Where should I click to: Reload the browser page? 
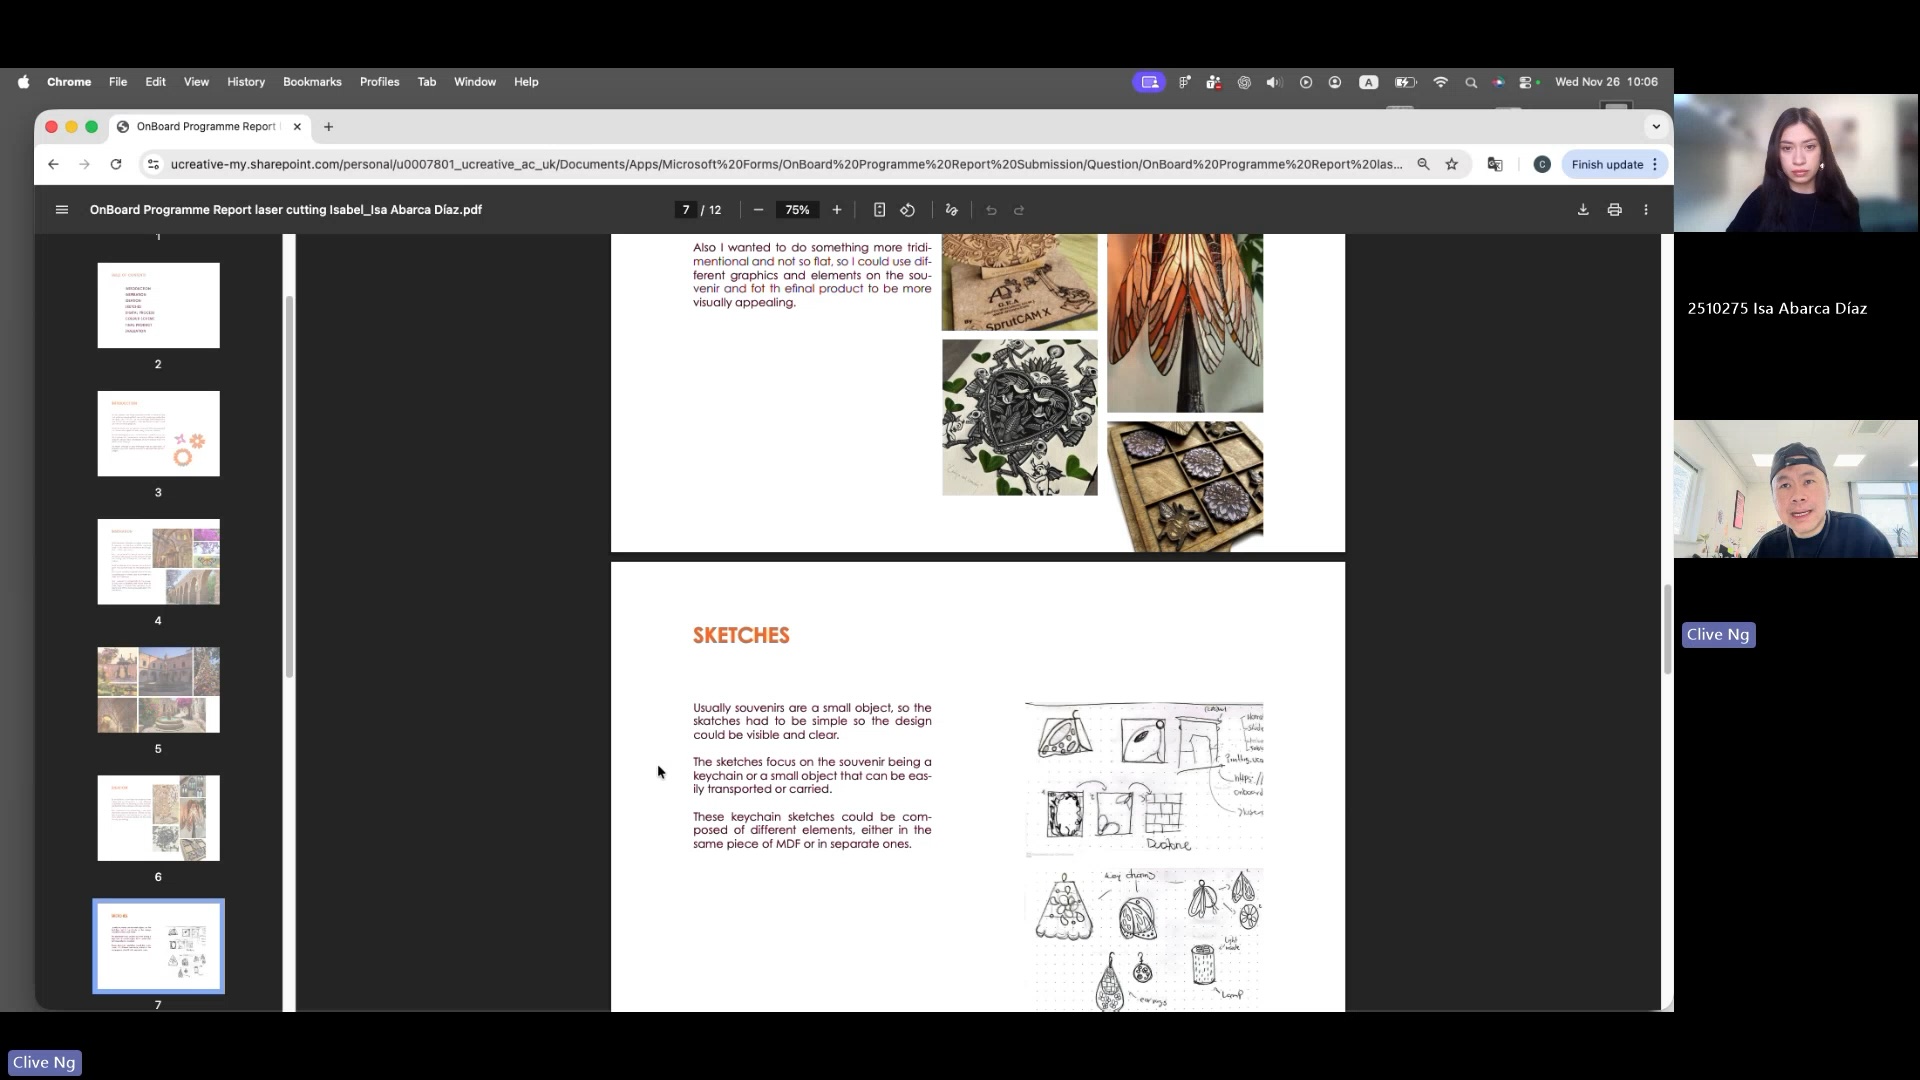pyautogui.click(x=116, y=164)
